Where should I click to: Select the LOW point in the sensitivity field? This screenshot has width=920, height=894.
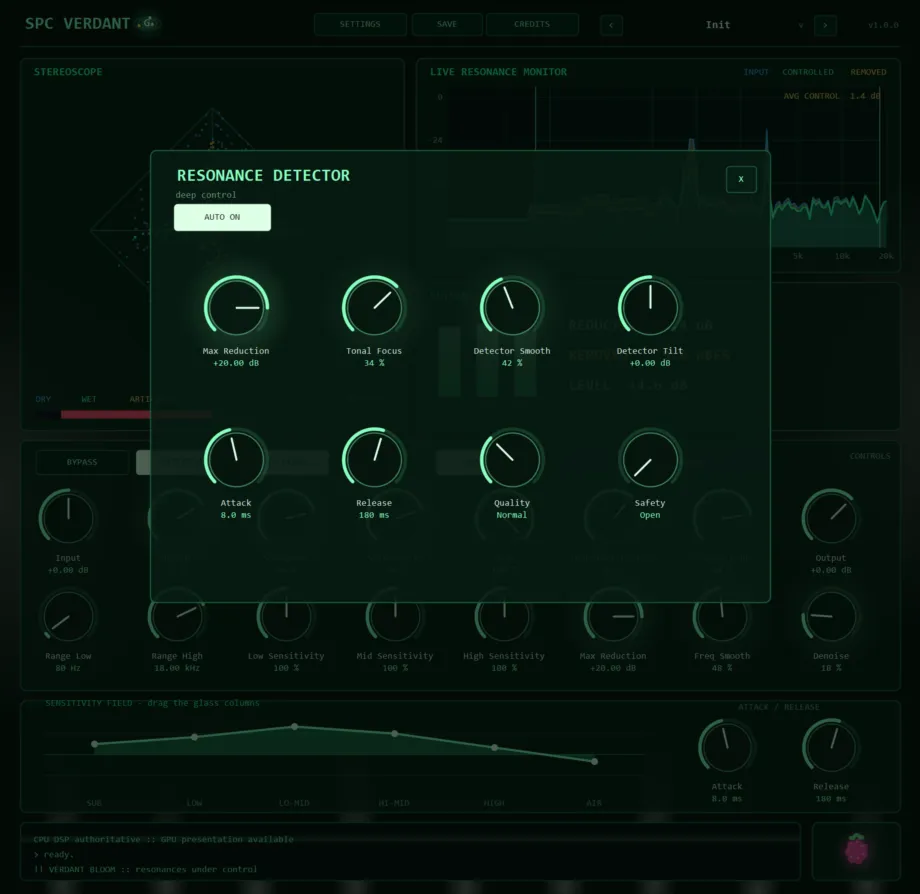[195, 737]
